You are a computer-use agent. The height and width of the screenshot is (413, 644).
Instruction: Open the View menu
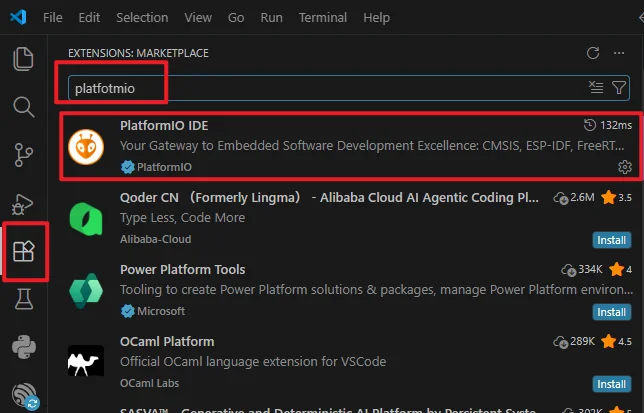198,18
